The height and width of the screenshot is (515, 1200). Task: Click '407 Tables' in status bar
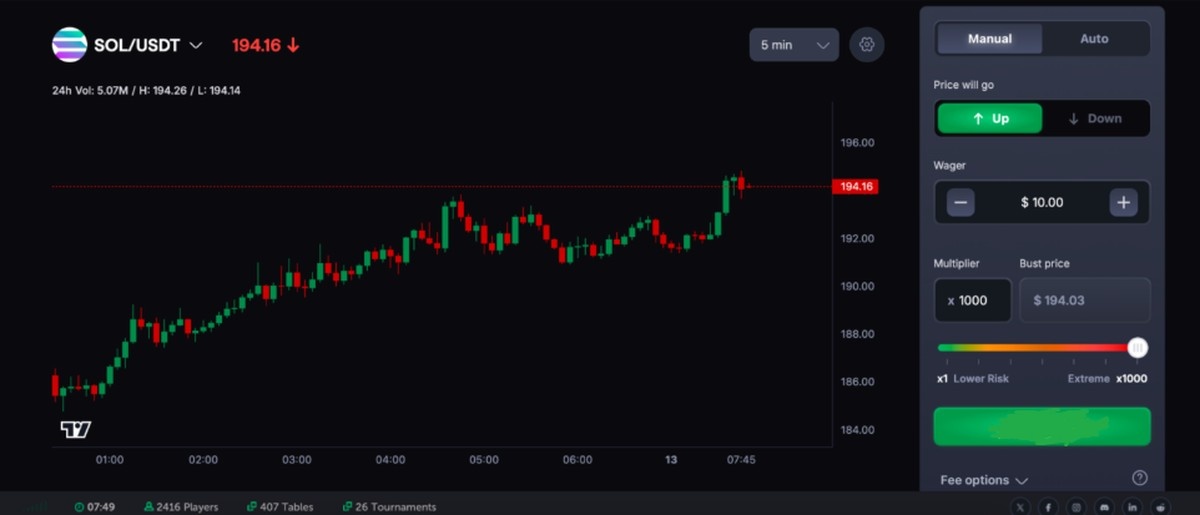(x=285, y=507)
